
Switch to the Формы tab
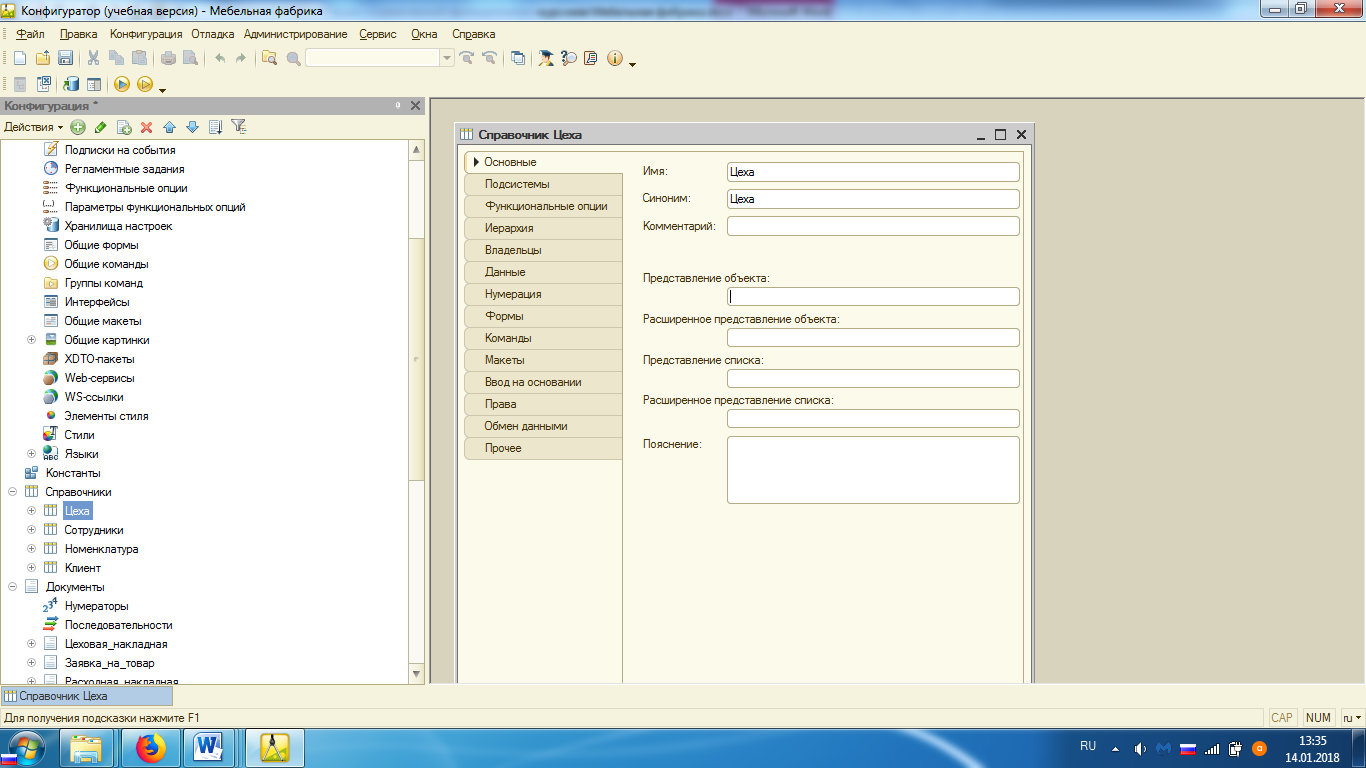click(543, 316)
